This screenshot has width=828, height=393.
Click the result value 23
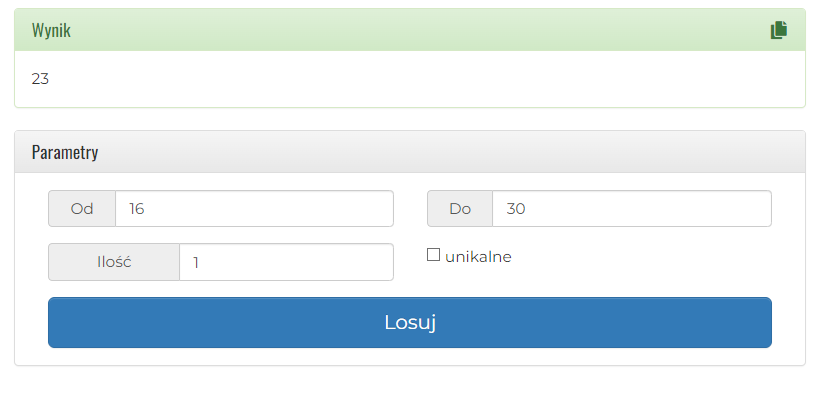coord(40,79)
